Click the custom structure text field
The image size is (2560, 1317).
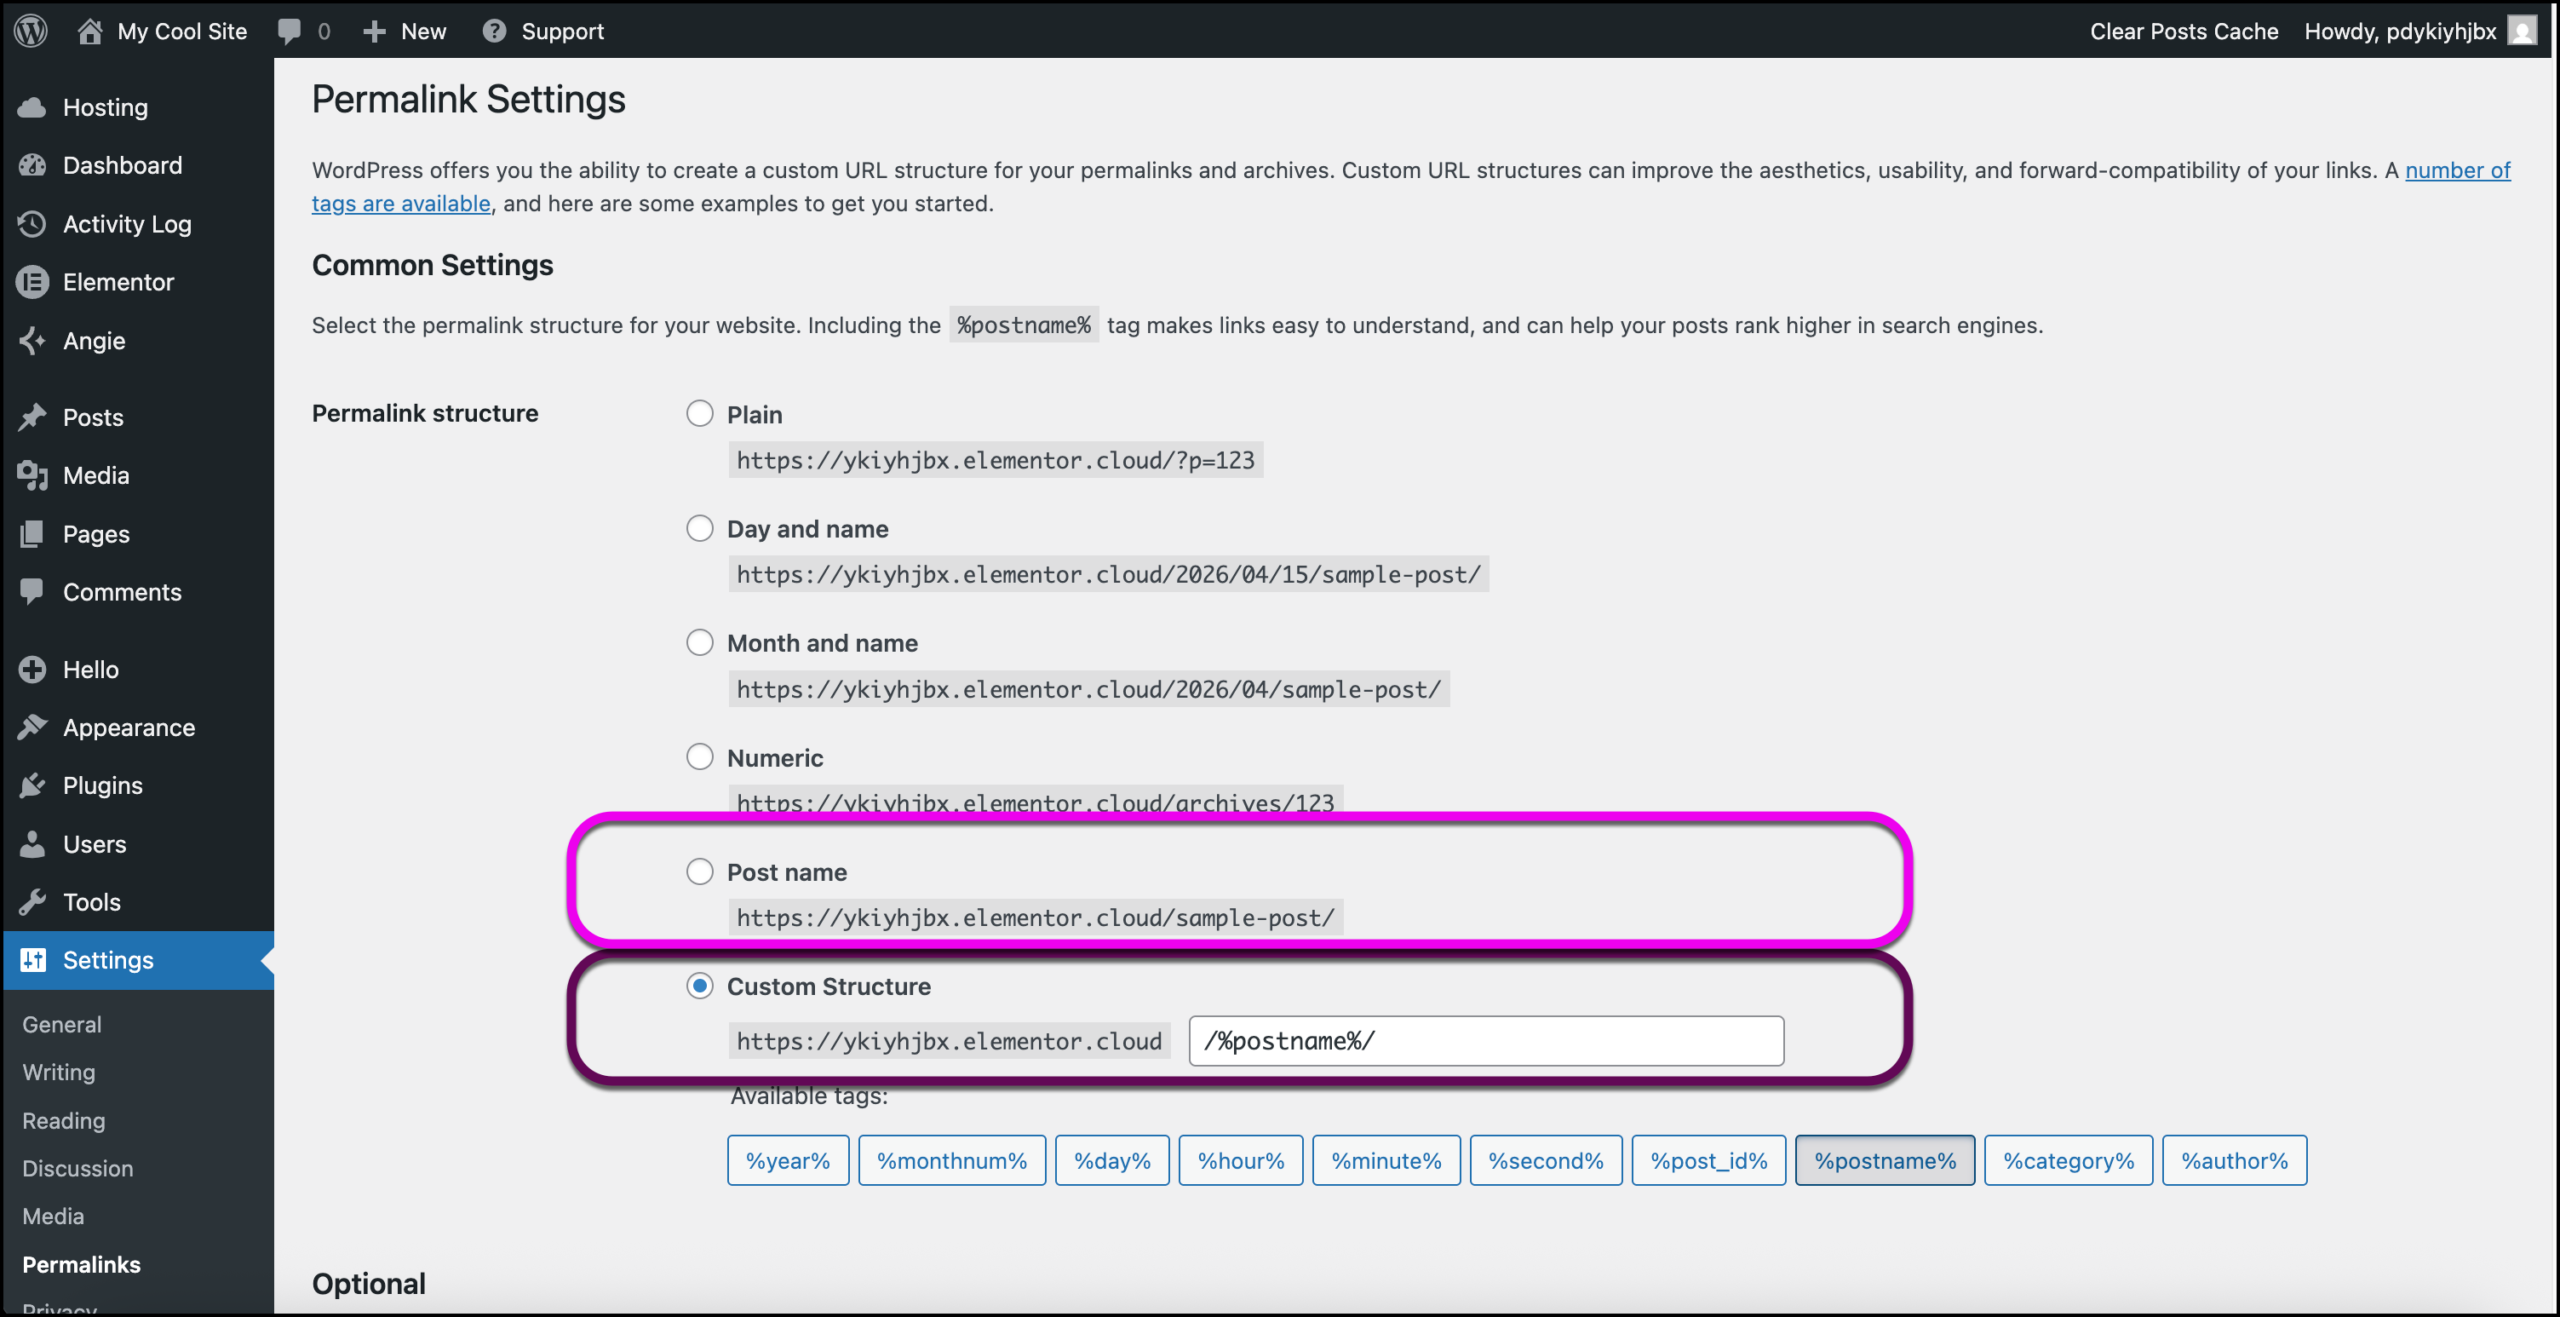pos(1486,1041)
